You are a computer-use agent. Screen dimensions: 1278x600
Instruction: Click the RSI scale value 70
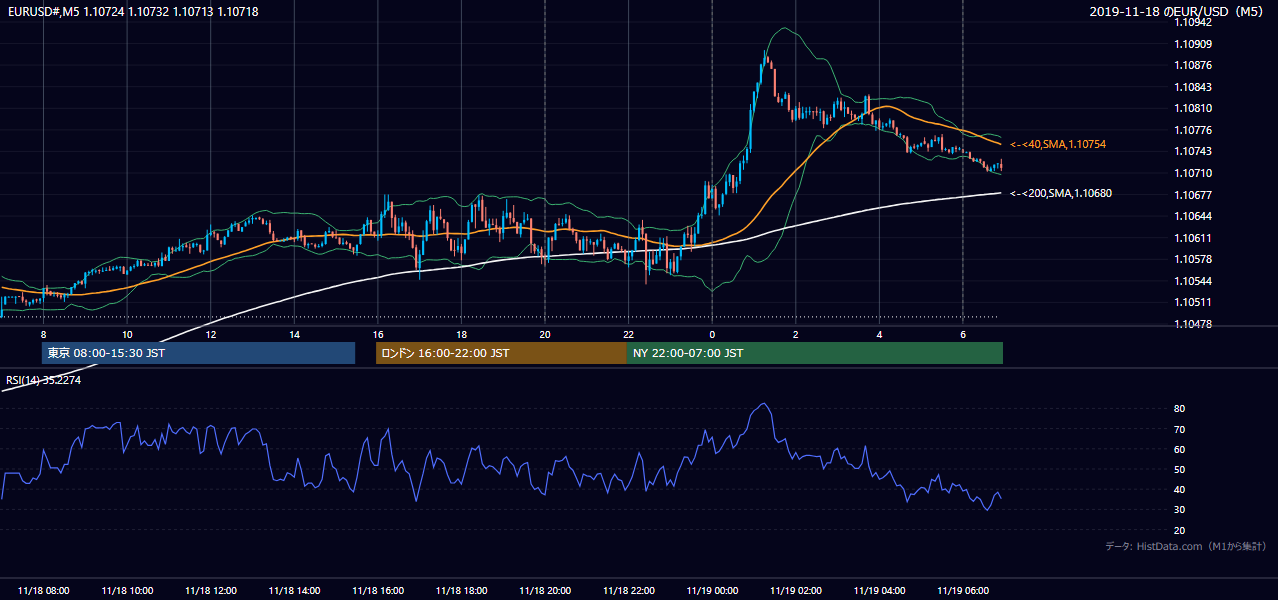[x=1180, y=429]
